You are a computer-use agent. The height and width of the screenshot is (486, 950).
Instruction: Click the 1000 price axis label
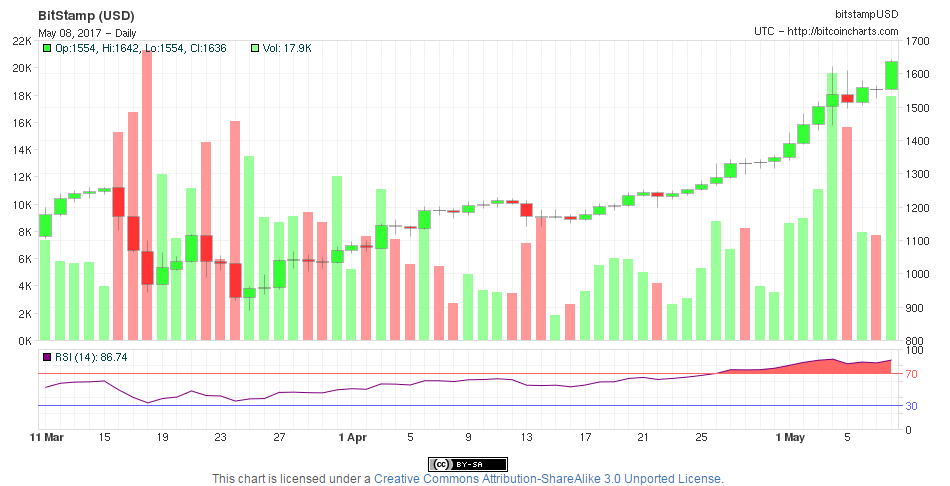(917, 275)
